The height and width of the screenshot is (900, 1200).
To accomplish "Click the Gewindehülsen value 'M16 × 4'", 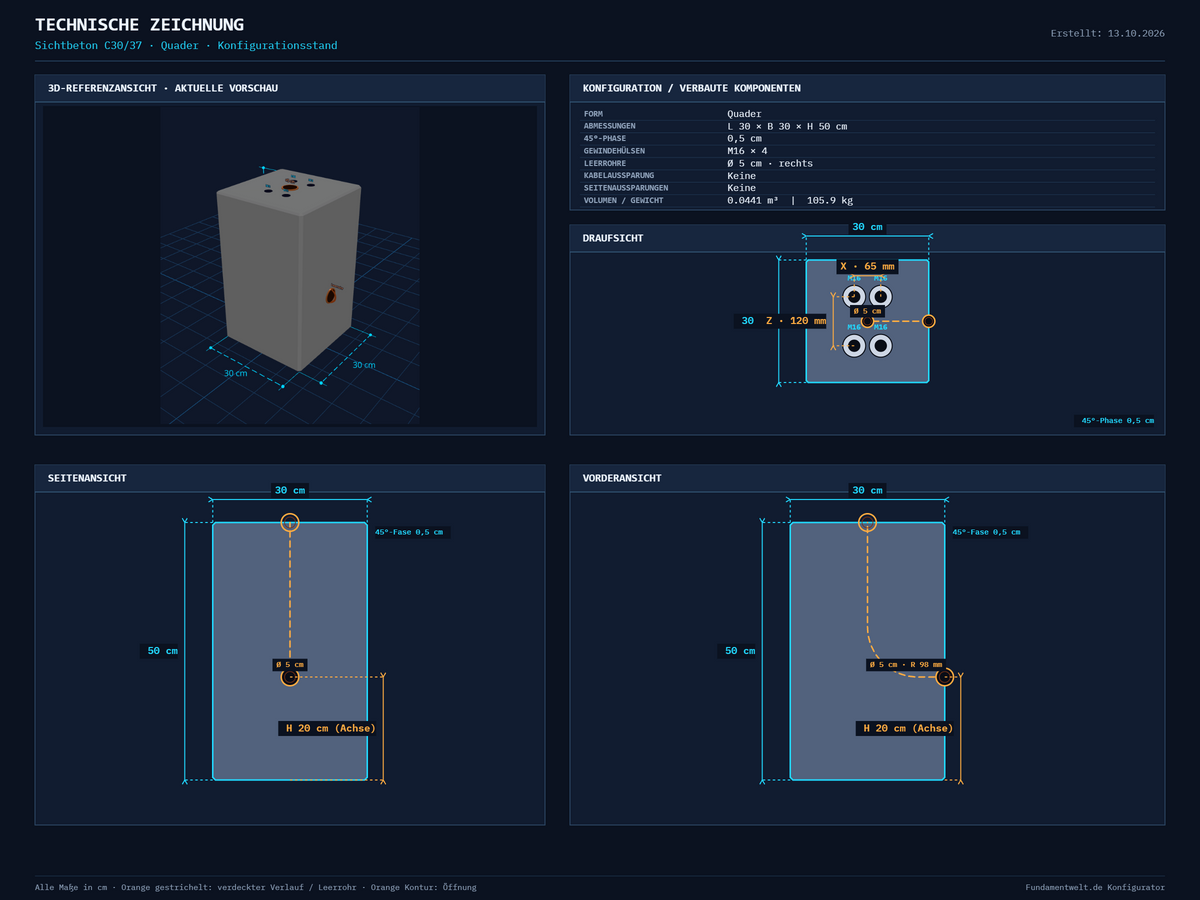I will point(747,151).
